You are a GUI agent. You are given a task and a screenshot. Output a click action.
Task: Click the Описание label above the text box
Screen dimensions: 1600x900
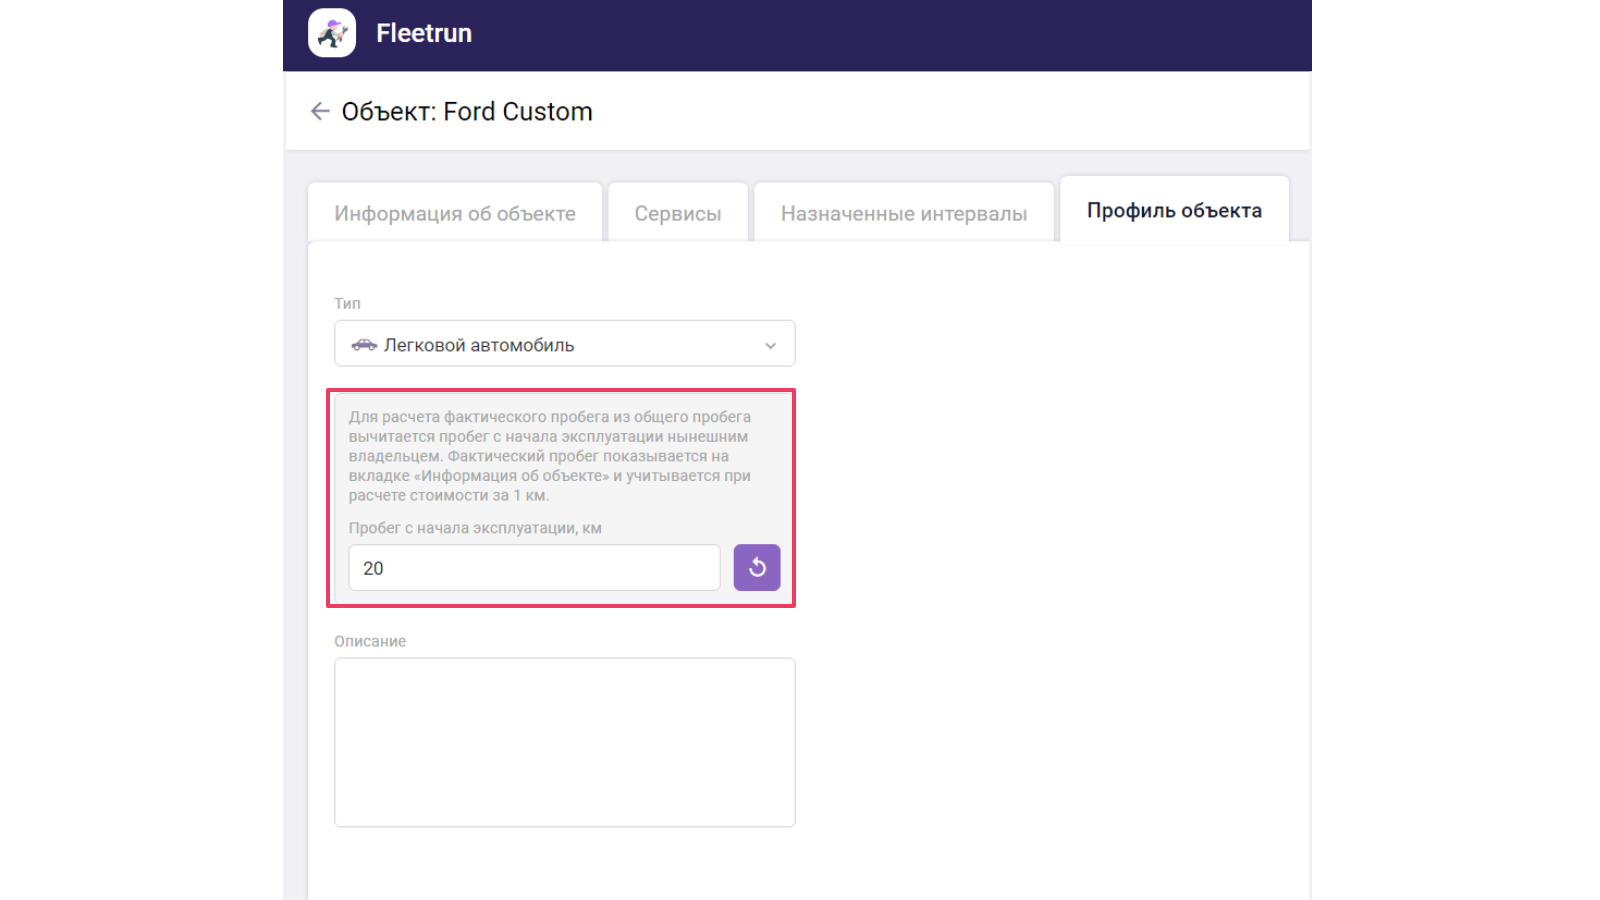[369, 641]
